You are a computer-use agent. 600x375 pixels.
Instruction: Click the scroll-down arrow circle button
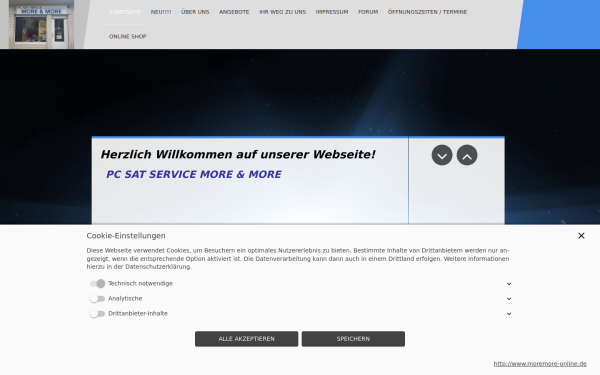tap(442, 155)
